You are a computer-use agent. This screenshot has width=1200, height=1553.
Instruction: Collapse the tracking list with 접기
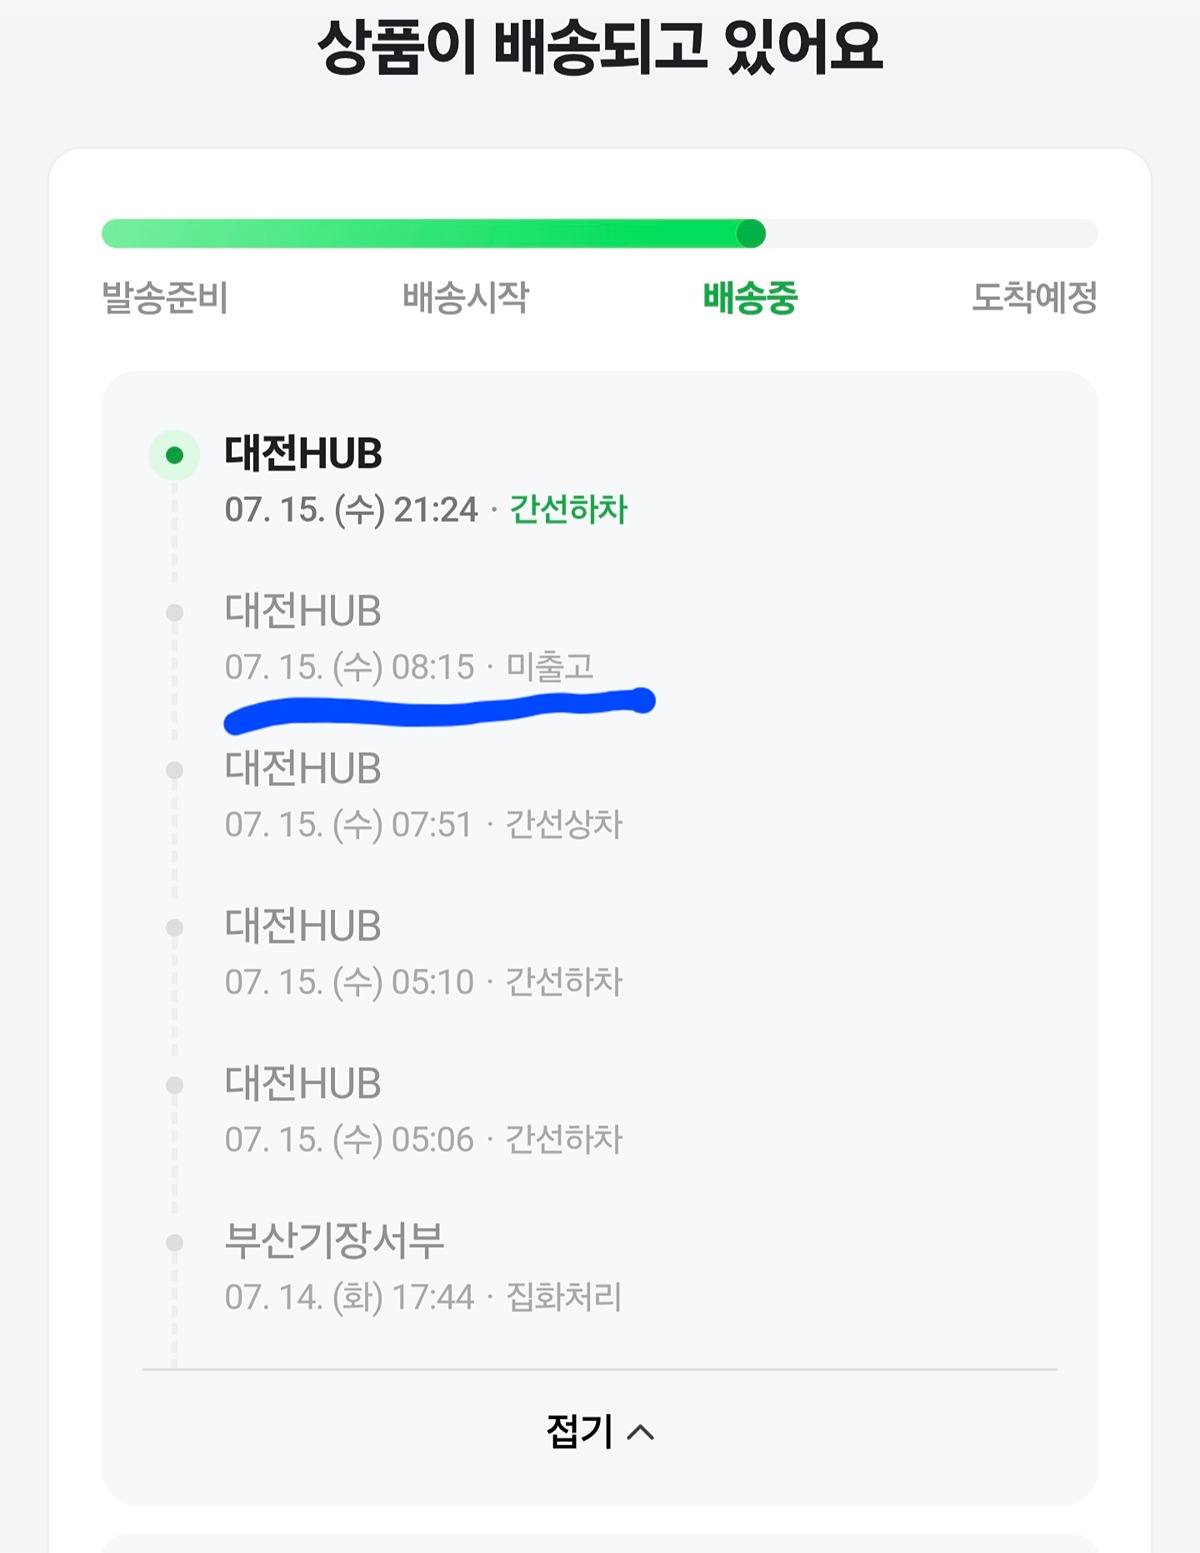pyautogui.click(x=600, y=1432)
